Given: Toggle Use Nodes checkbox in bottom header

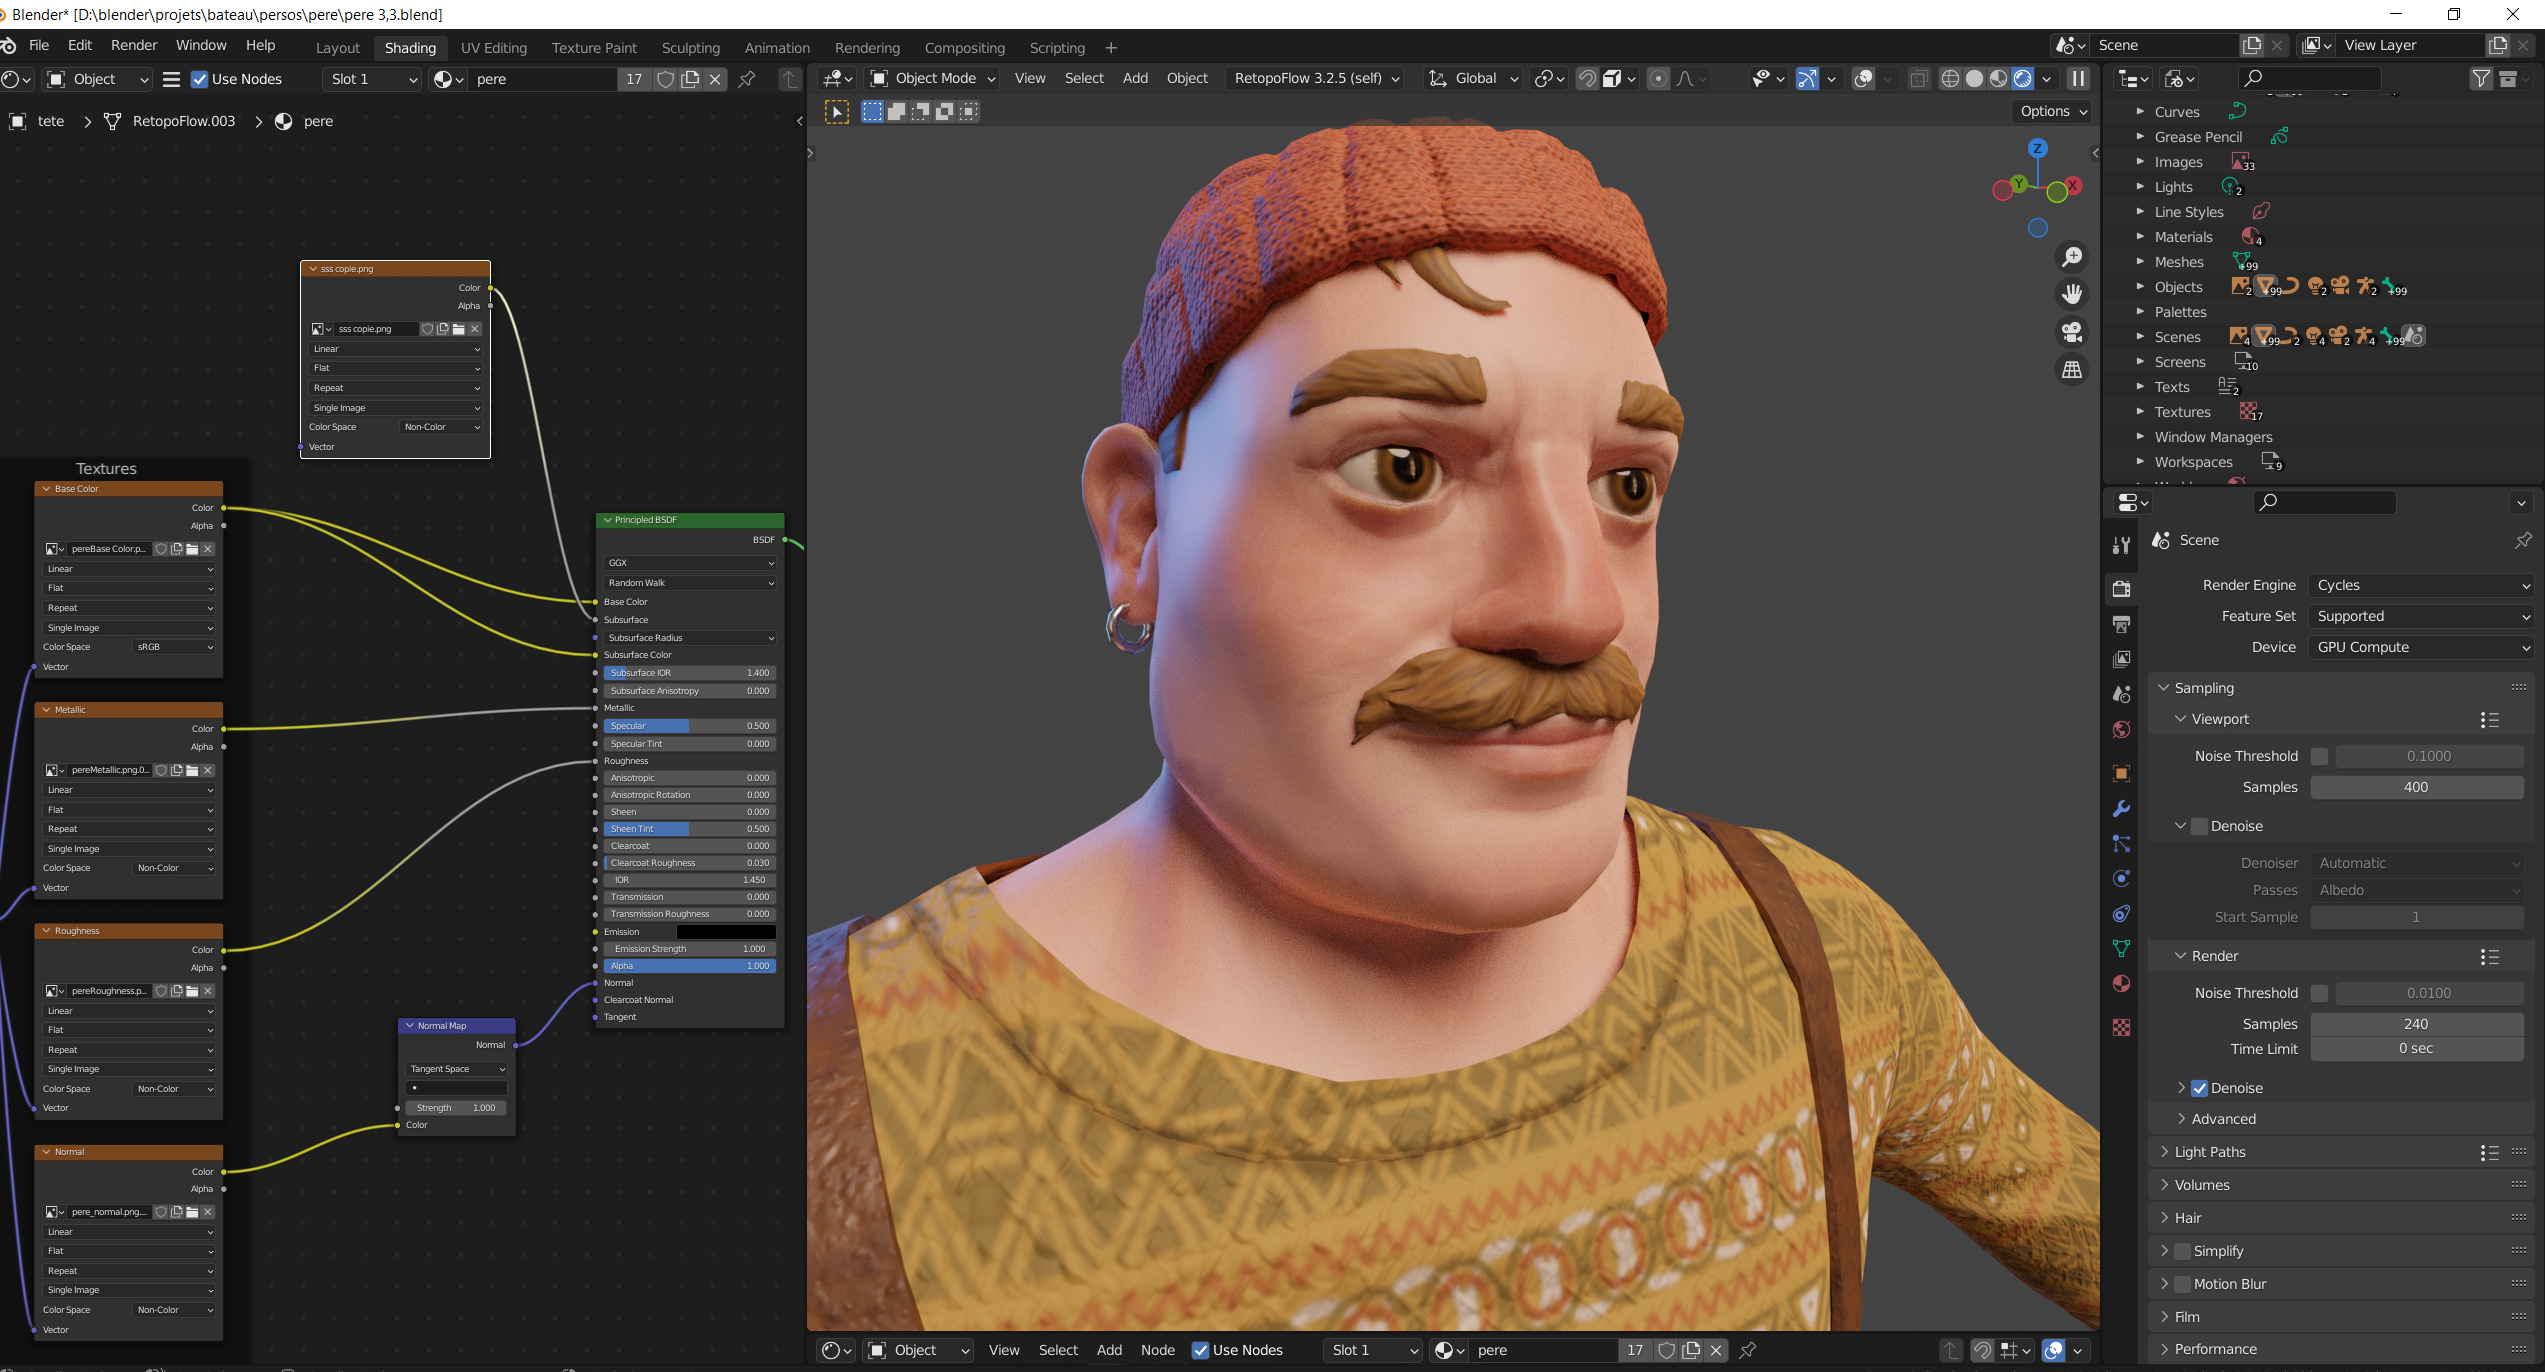Looking at the screenshot, I should pyautogui.click(x=1200, y=1350).
